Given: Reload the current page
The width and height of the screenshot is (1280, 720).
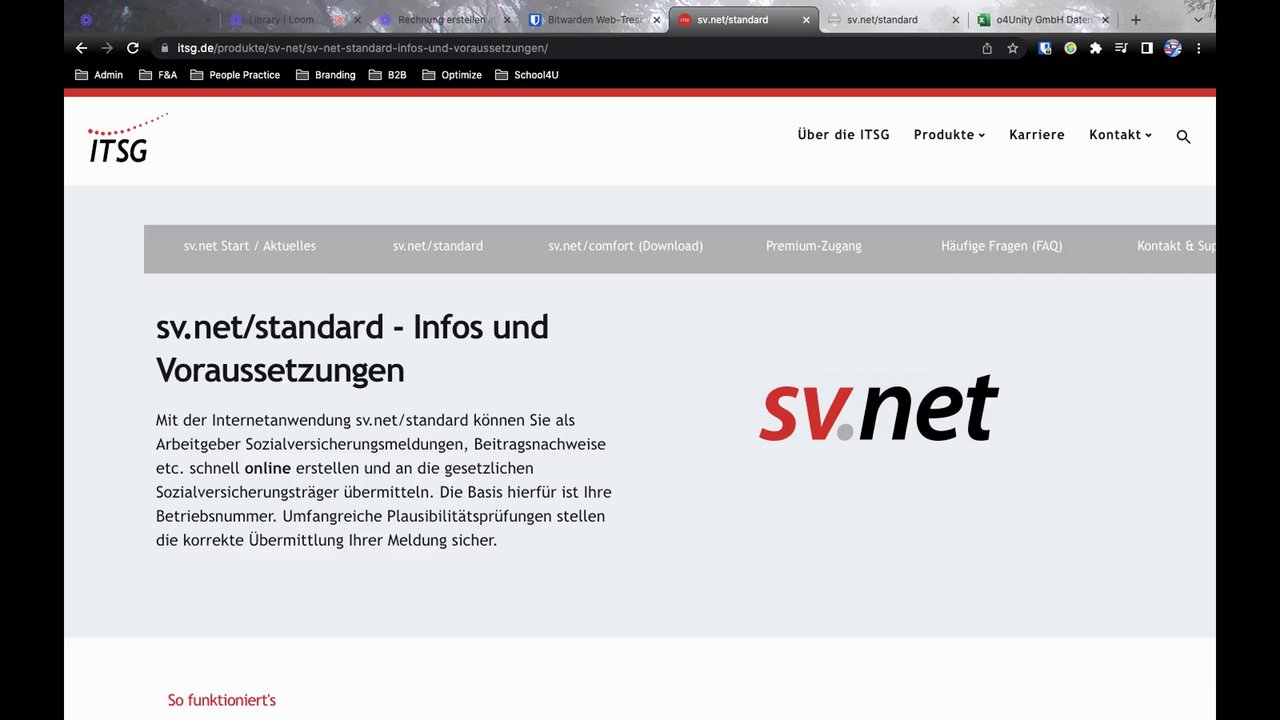Looking at the screenshot, I should [x=133, y=48].
